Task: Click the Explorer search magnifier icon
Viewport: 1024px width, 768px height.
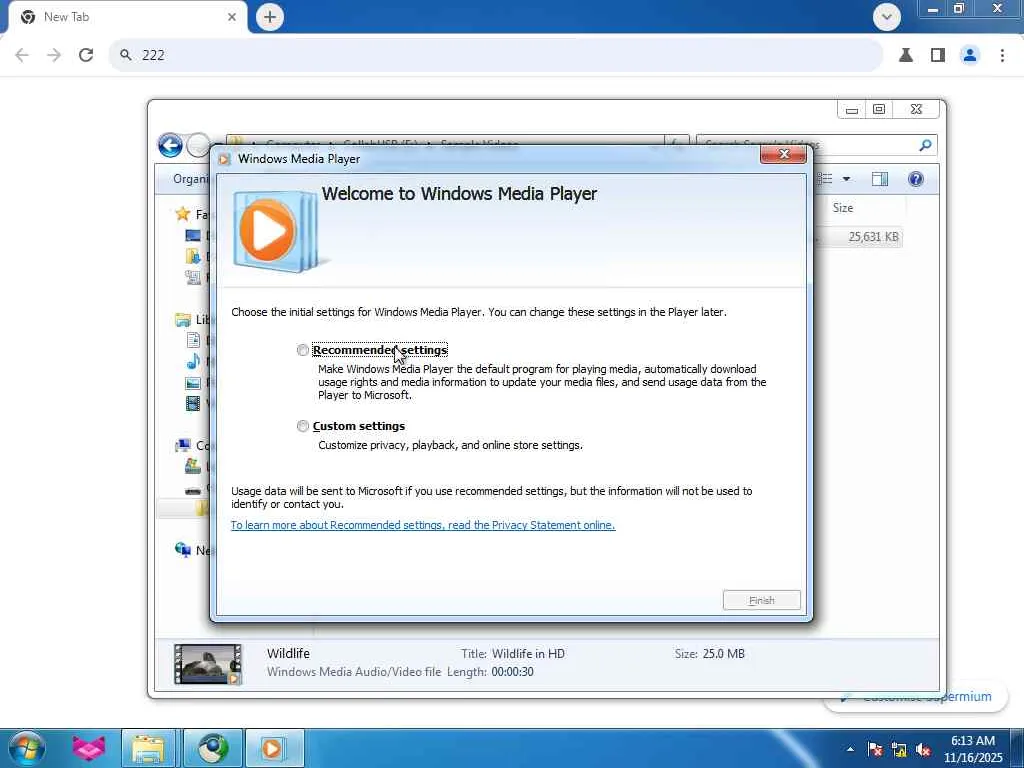Action: 925,145
